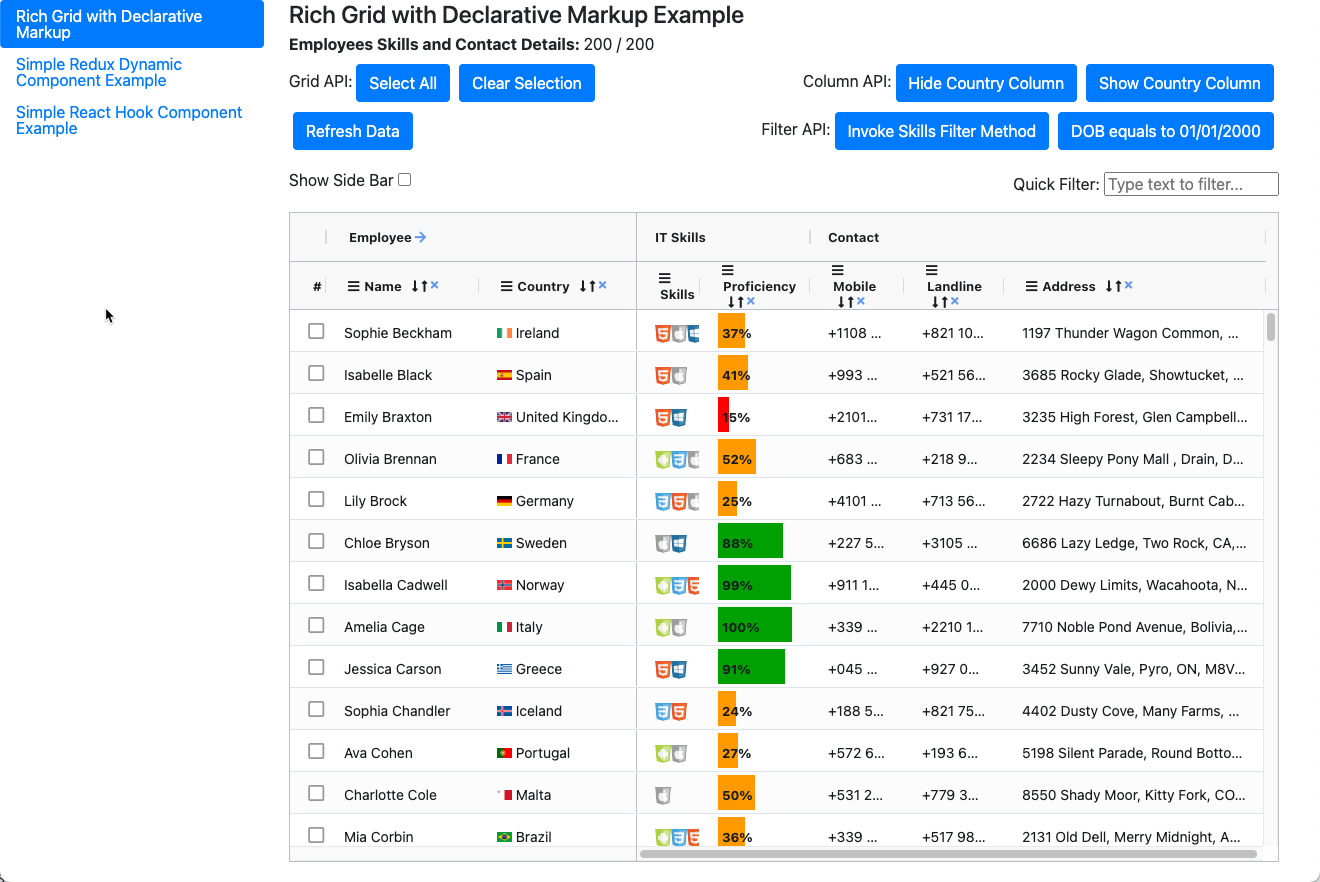This screenshot has width=1320, height=882.
Task: Sort the Address column using its ascending arrow
Action: [x=1118, y=286]
